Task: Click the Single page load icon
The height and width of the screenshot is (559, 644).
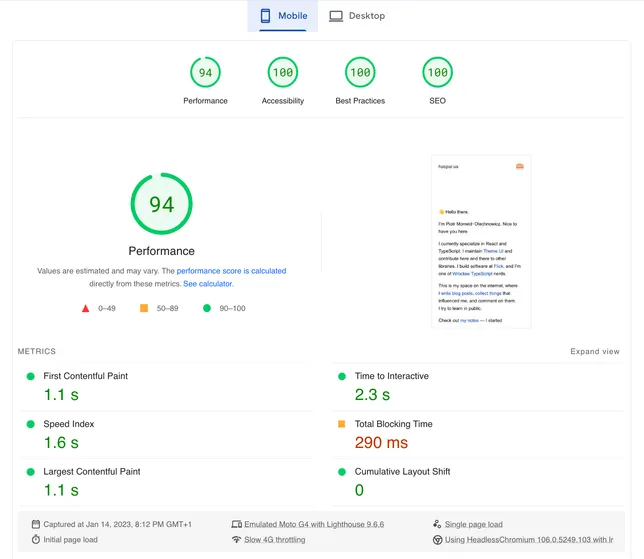Action: 437,524
